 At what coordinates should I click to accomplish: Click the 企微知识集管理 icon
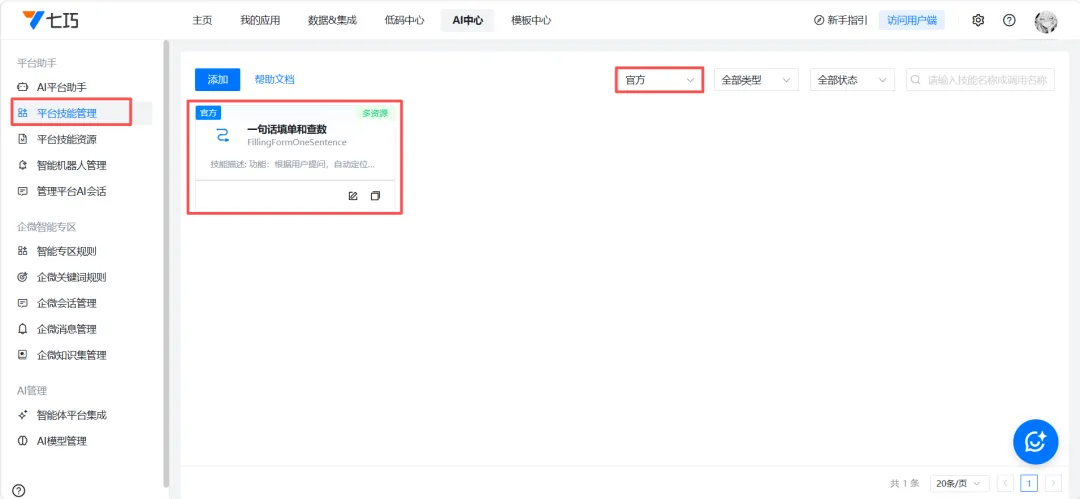(23, 356)
